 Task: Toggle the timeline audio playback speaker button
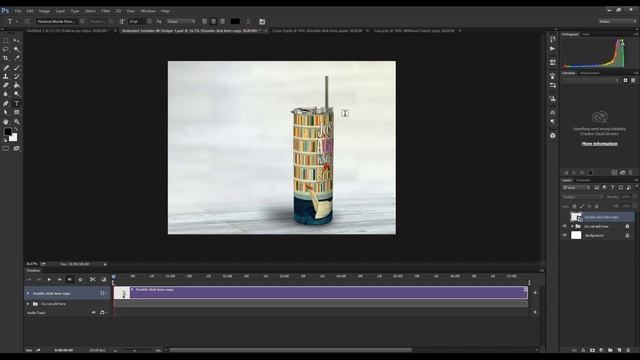tap(70, 280)
